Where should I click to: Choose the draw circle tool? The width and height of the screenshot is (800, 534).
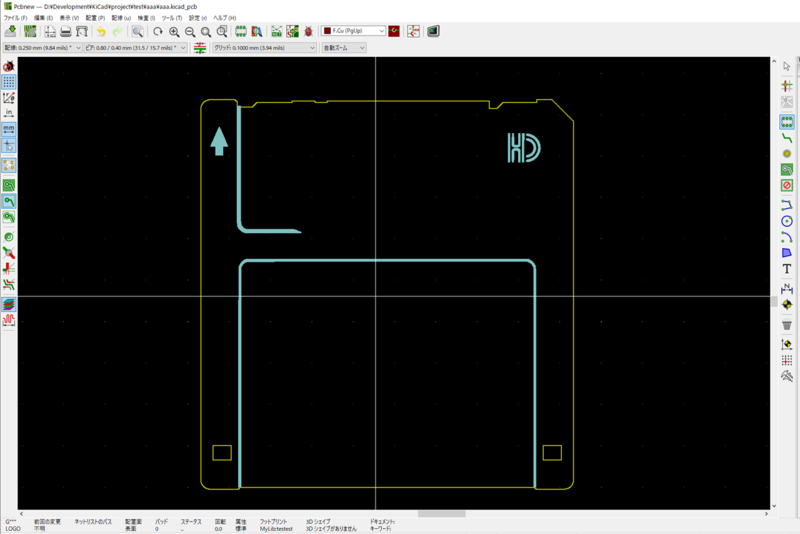(787, 221)
